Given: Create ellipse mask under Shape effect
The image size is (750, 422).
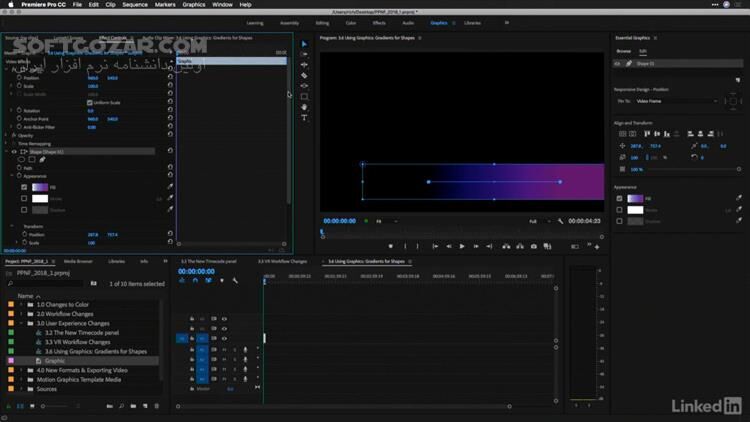Looking at the screenshot, I should tap(22, 159).
